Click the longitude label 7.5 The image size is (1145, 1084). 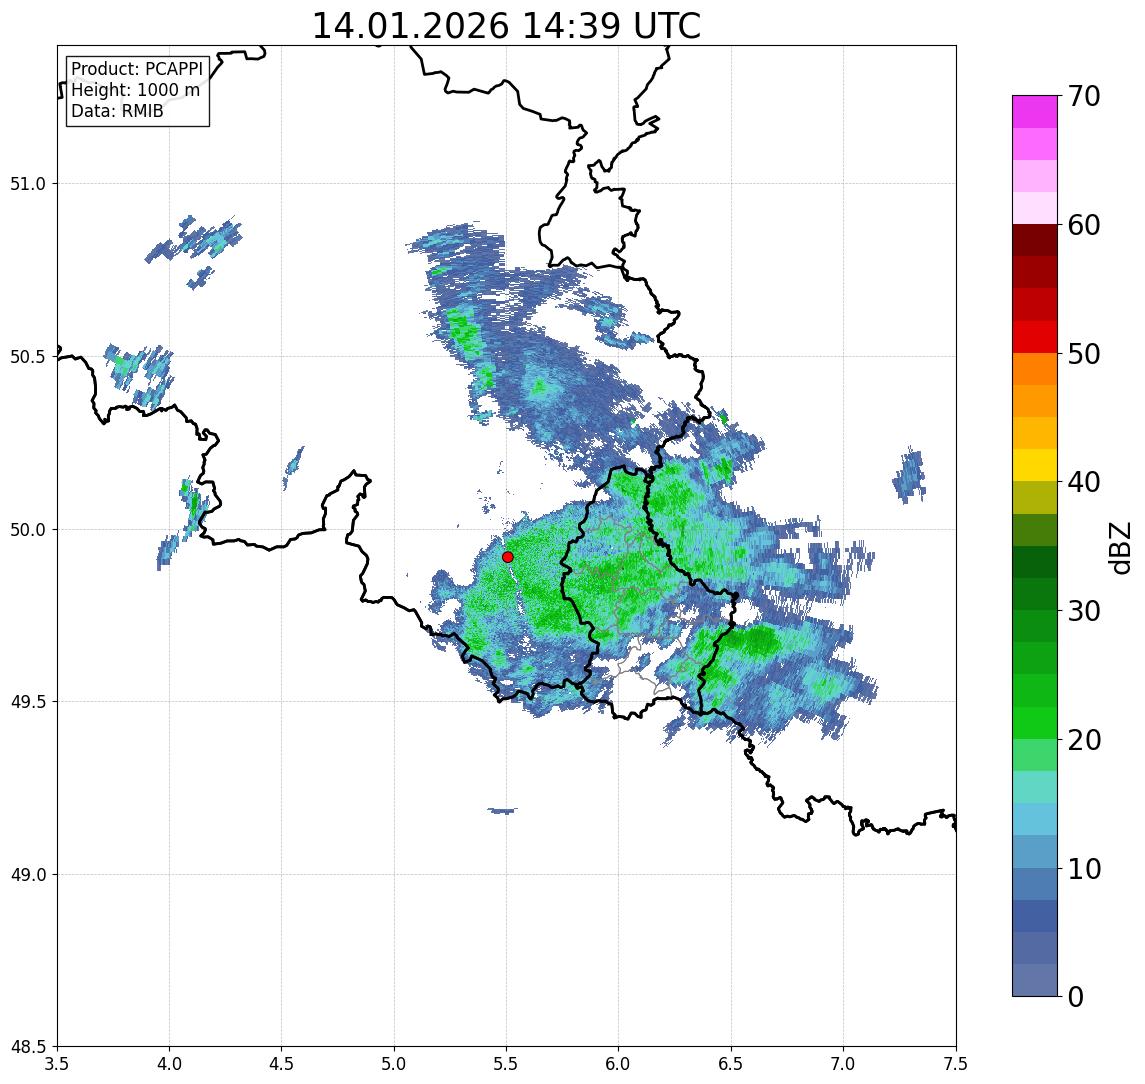pyautogui.click(x=956, y=1064)
